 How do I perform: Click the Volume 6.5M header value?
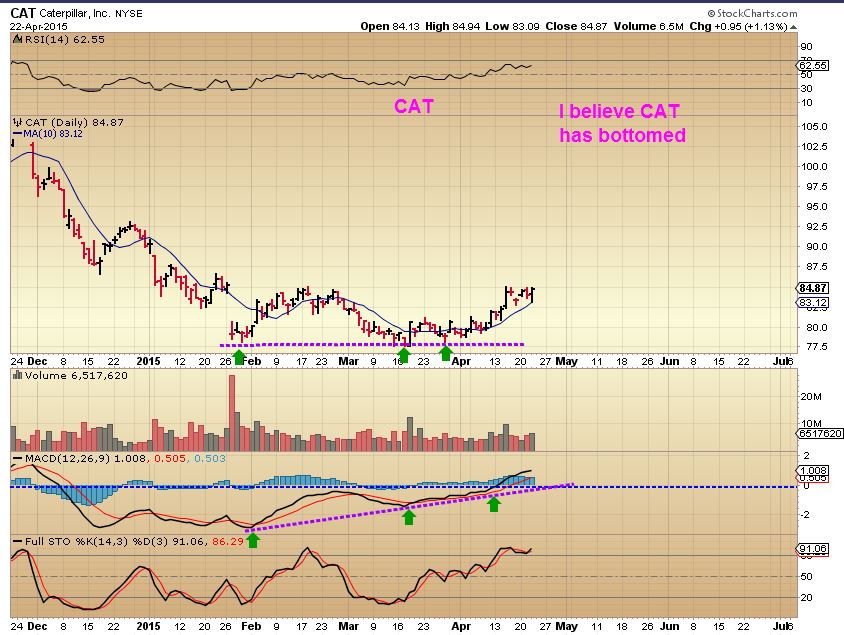tap(648, 26)
